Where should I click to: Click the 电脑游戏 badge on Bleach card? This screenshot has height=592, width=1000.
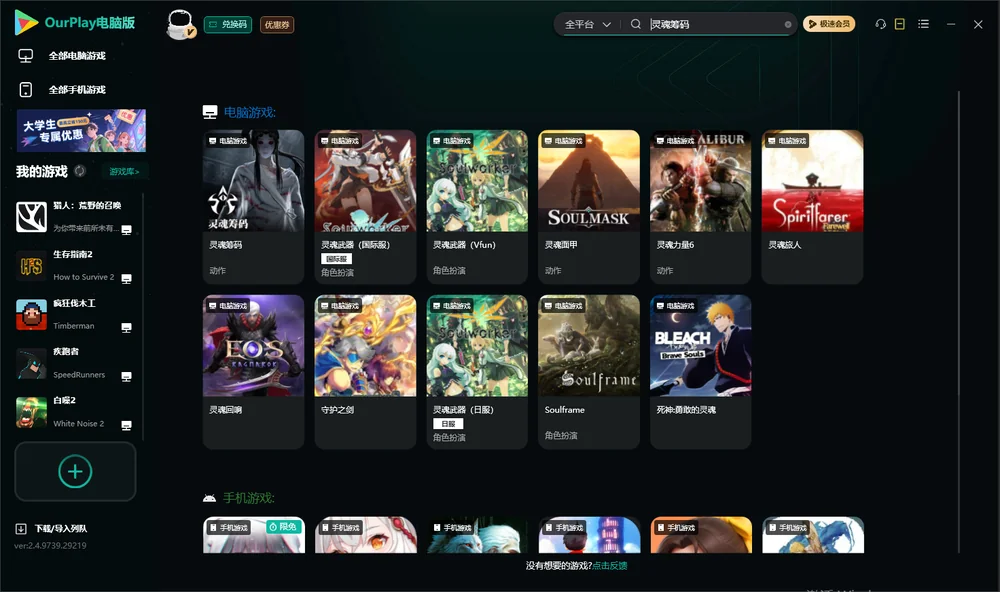(x=675, y=306)
